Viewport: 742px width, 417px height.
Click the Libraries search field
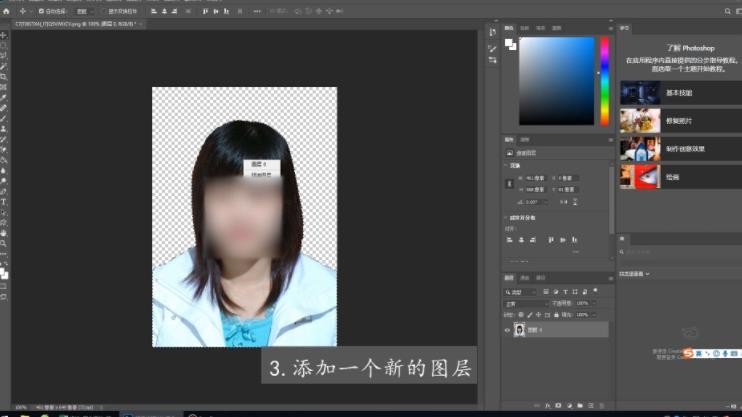click(681, 252)
